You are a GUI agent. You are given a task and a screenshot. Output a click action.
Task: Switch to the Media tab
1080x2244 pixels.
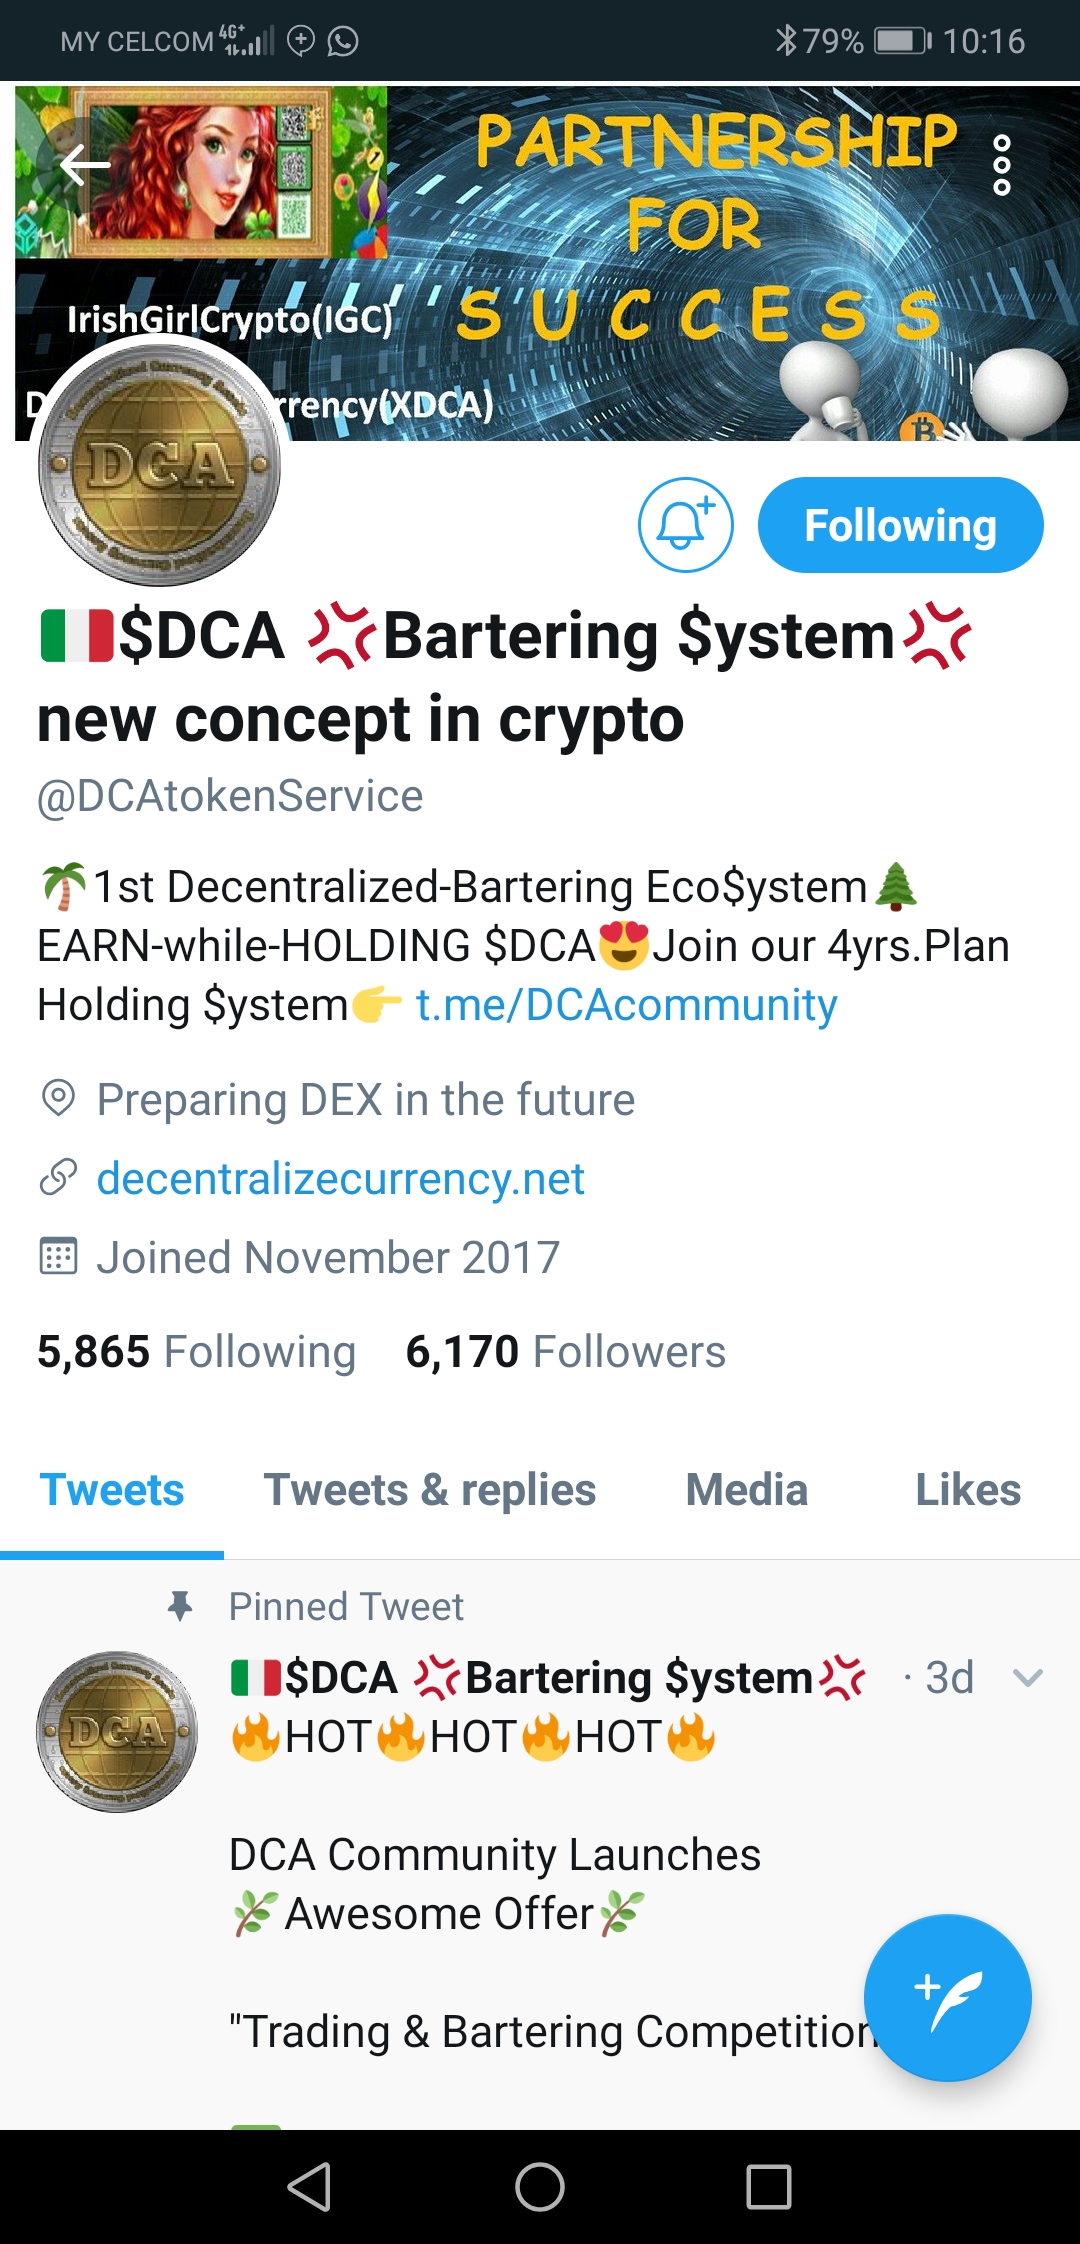[746, 1490]
